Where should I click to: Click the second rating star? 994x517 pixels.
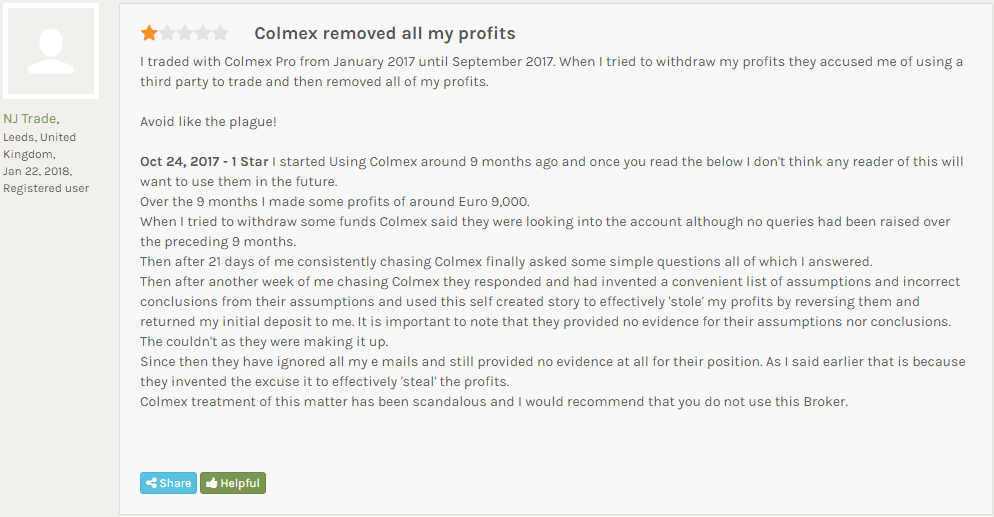click(x=167, y=34)
